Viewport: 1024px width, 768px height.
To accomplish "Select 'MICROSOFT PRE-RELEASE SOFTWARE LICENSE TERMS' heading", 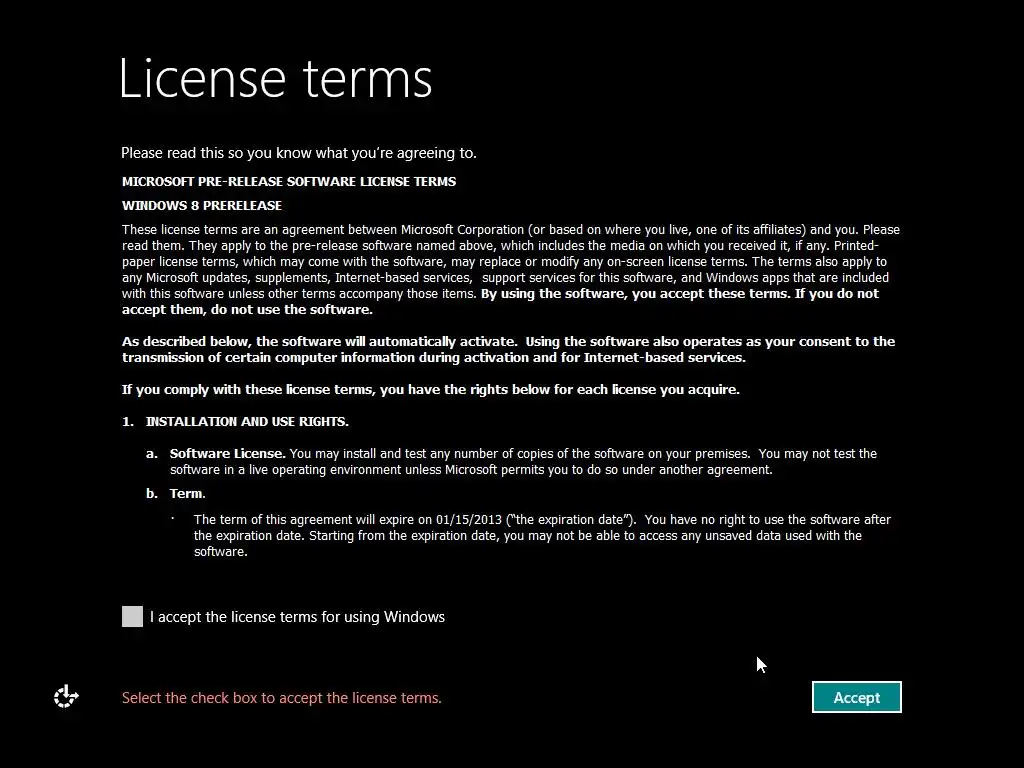I will point(289,182).
